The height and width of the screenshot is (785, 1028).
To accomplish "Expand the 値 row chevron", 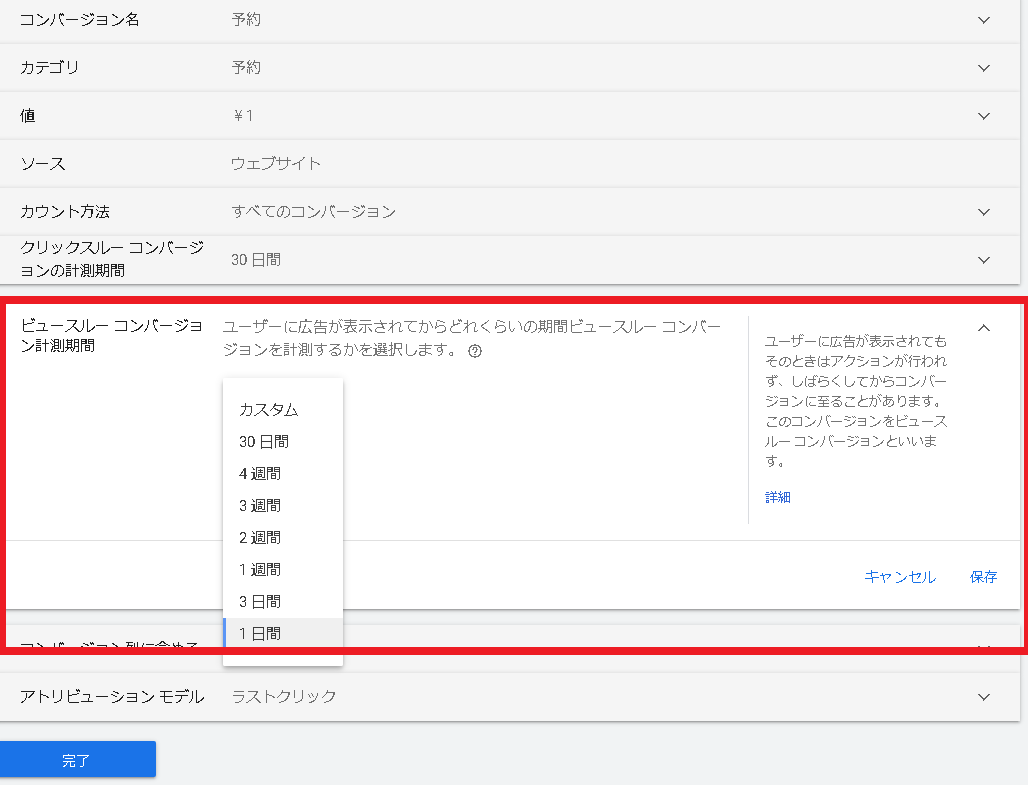I will pyautogui.click(x=983, y=116).
